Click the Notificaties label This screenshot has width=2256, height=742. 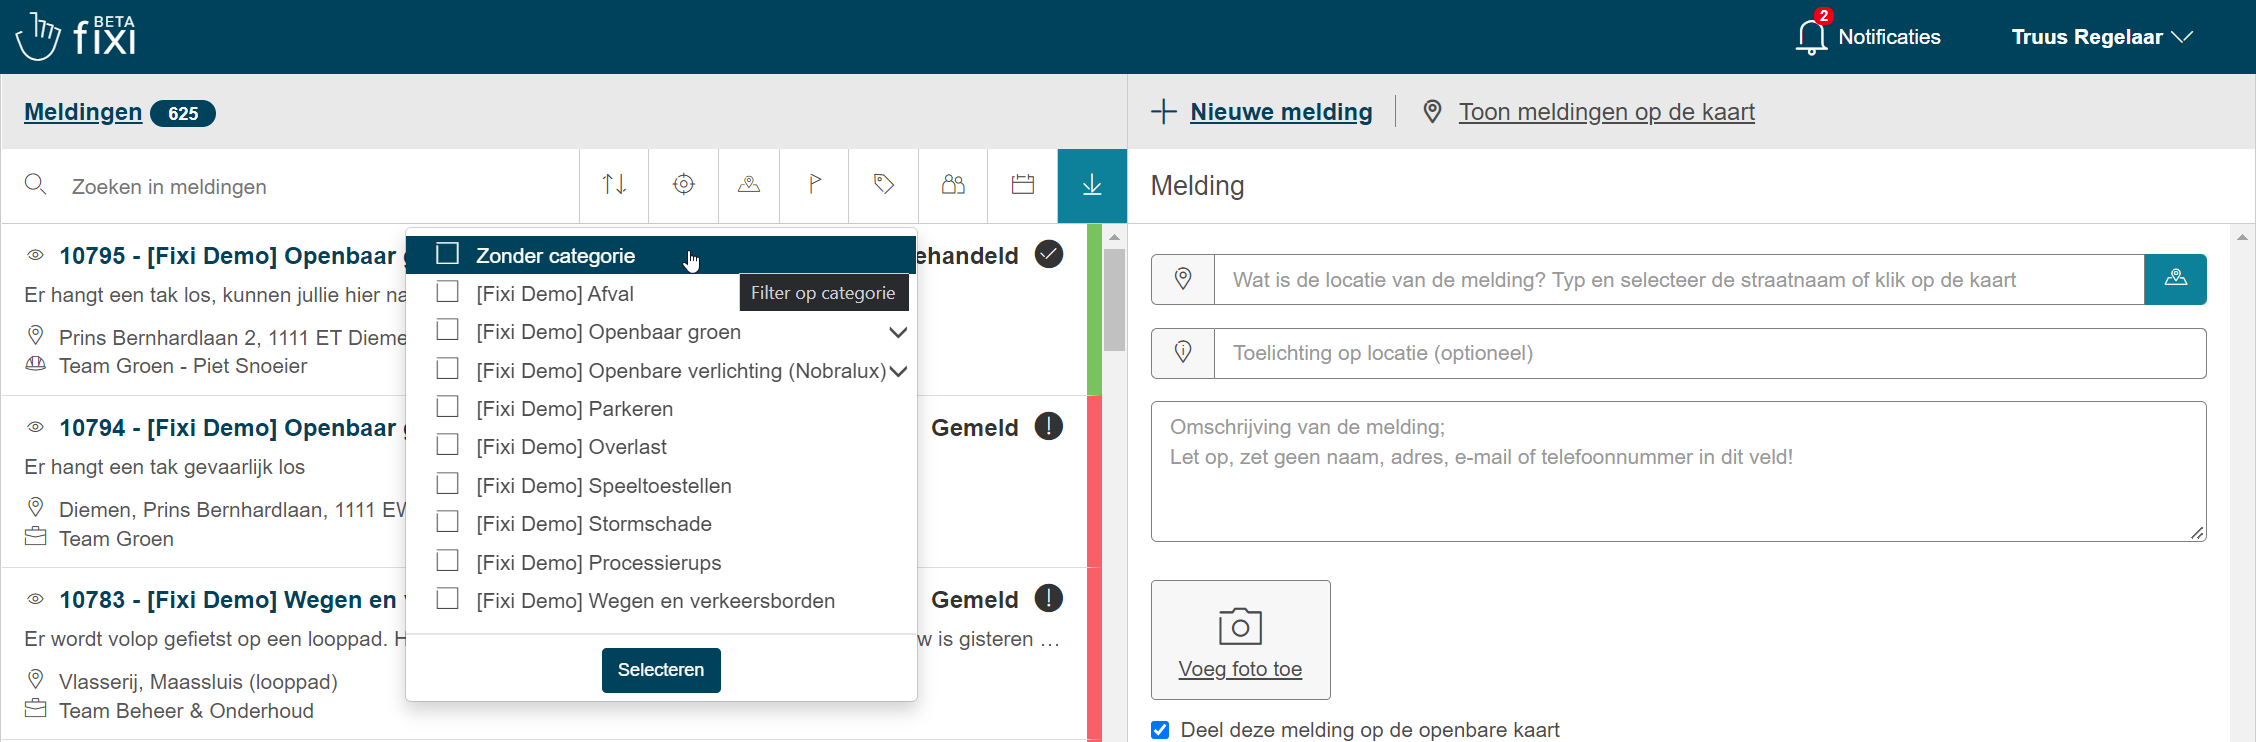1889,37
